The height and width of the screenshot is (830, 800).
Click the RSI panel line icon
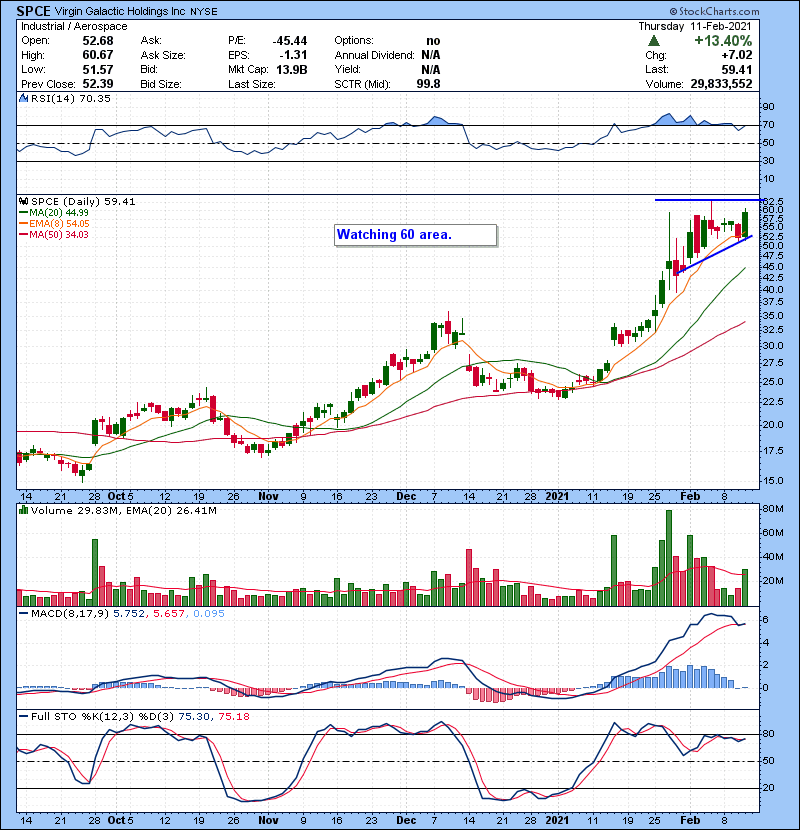(x=23, y=98)
